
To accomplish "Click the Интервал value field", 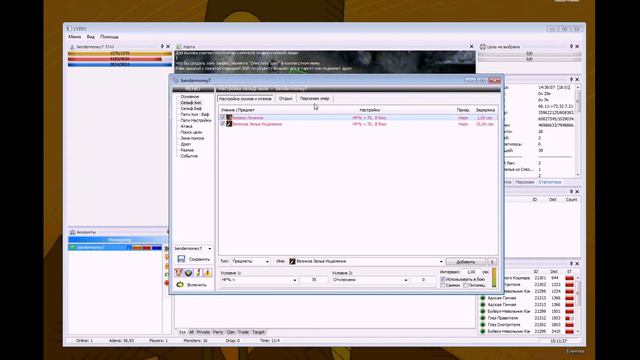I will click(x=471, y=272).
